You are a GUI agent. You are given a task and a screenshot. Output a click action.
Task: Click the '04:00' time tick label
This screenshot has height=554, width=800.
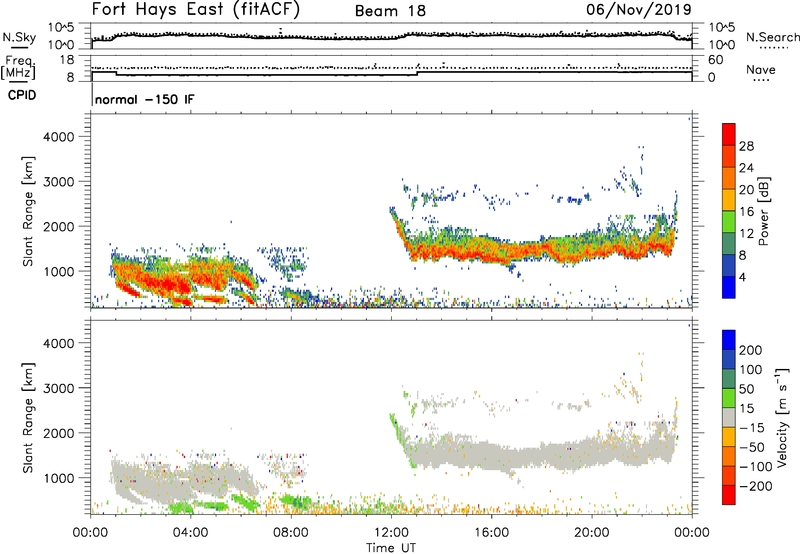click(190, 533)
